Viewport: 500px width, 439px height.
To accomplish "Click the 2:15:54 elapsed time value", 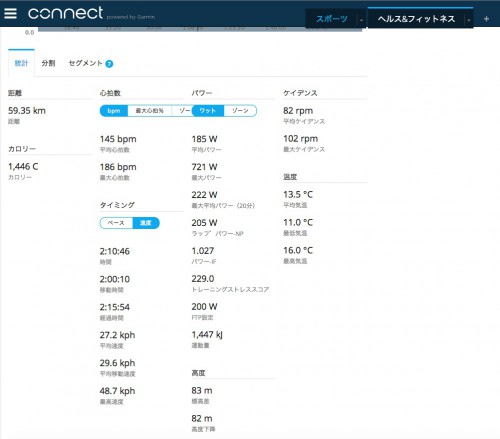I will click(115, 307).
